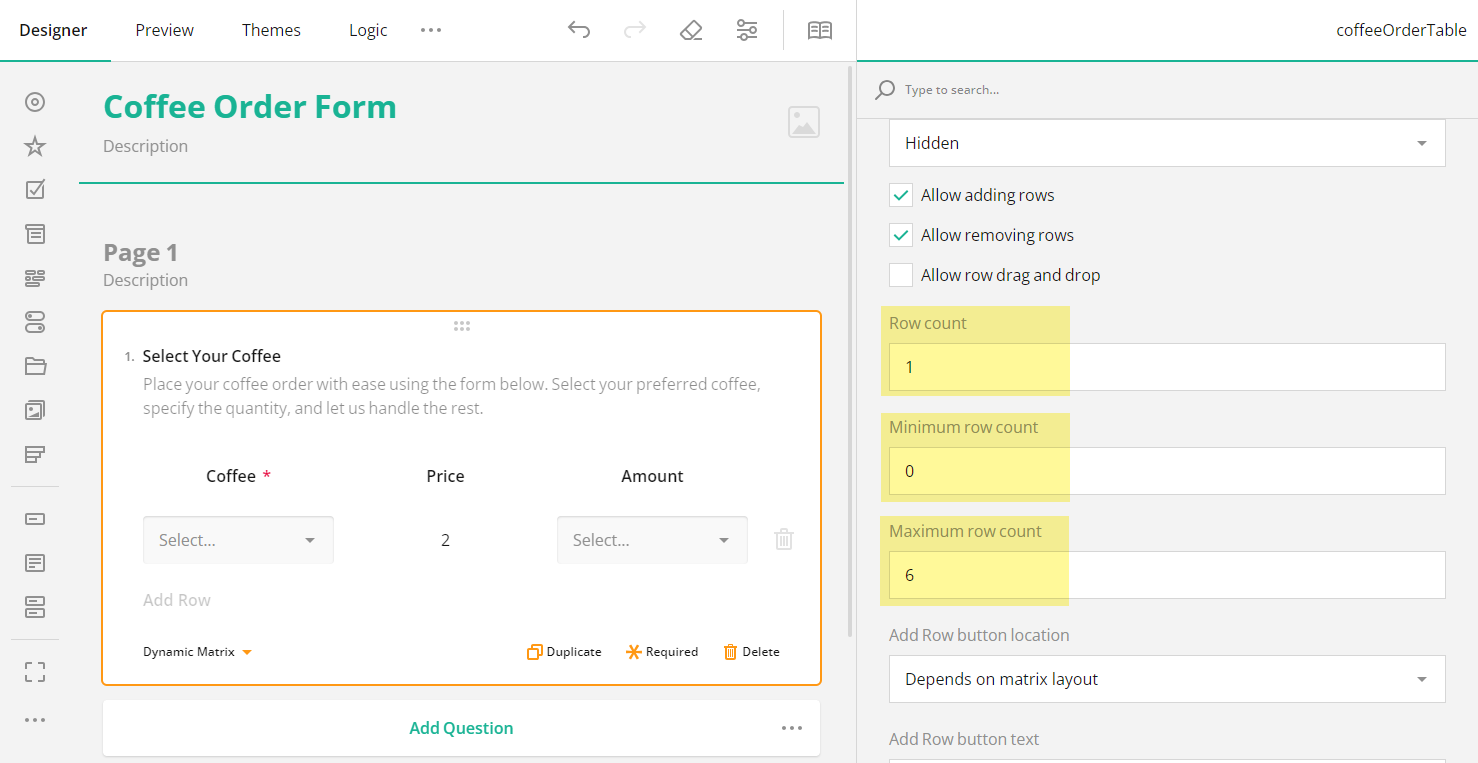Mark the question as Required
1478x763 pixels.
click(x=661, y=651)
